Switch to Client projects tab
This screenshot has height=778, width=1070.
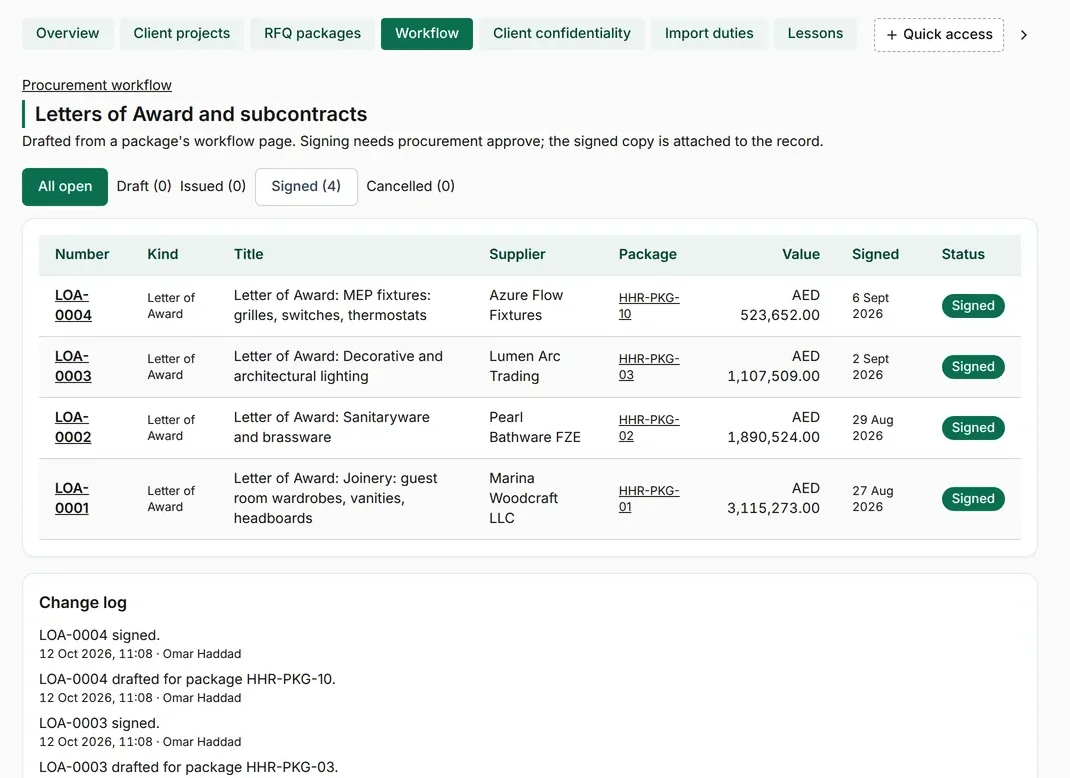[182, 33]
